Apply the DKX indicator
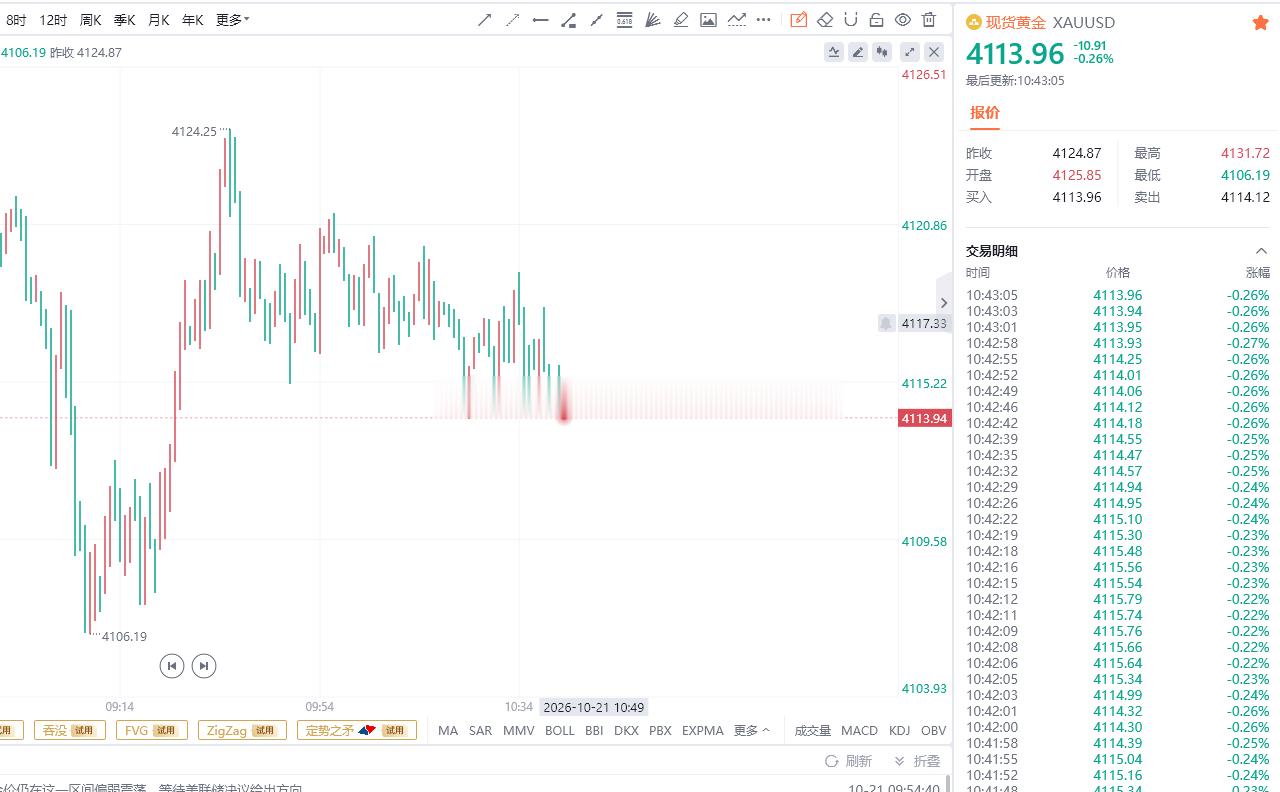 [626, 731]
